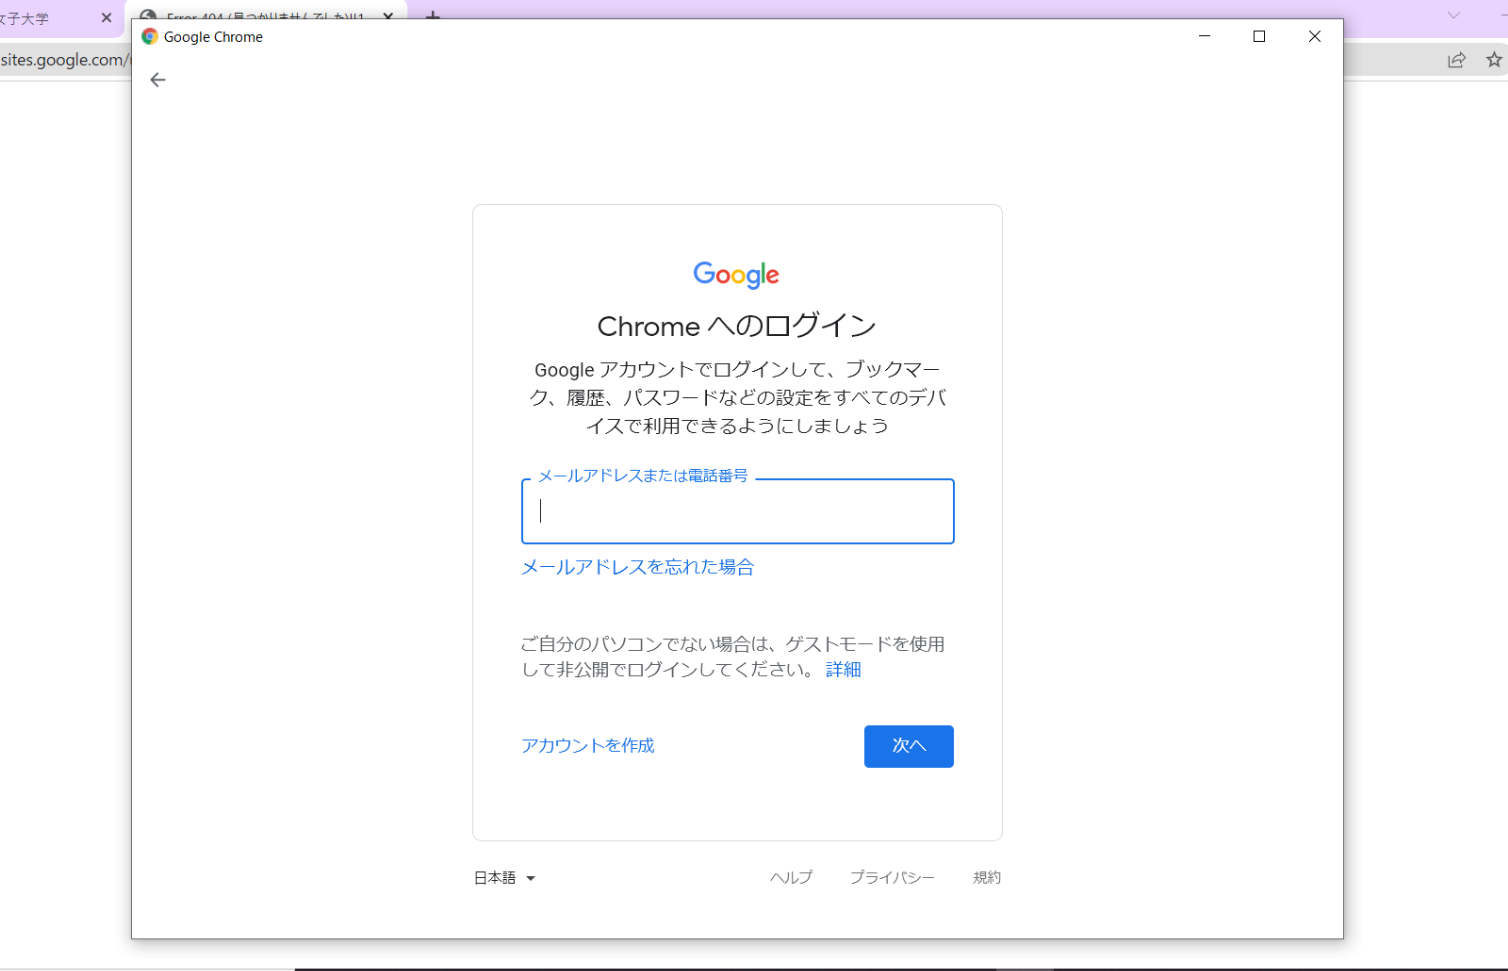This screenshot has height=971, width=1508.
Task: Open the プライバシー link
Action: (x=892, y=878)
